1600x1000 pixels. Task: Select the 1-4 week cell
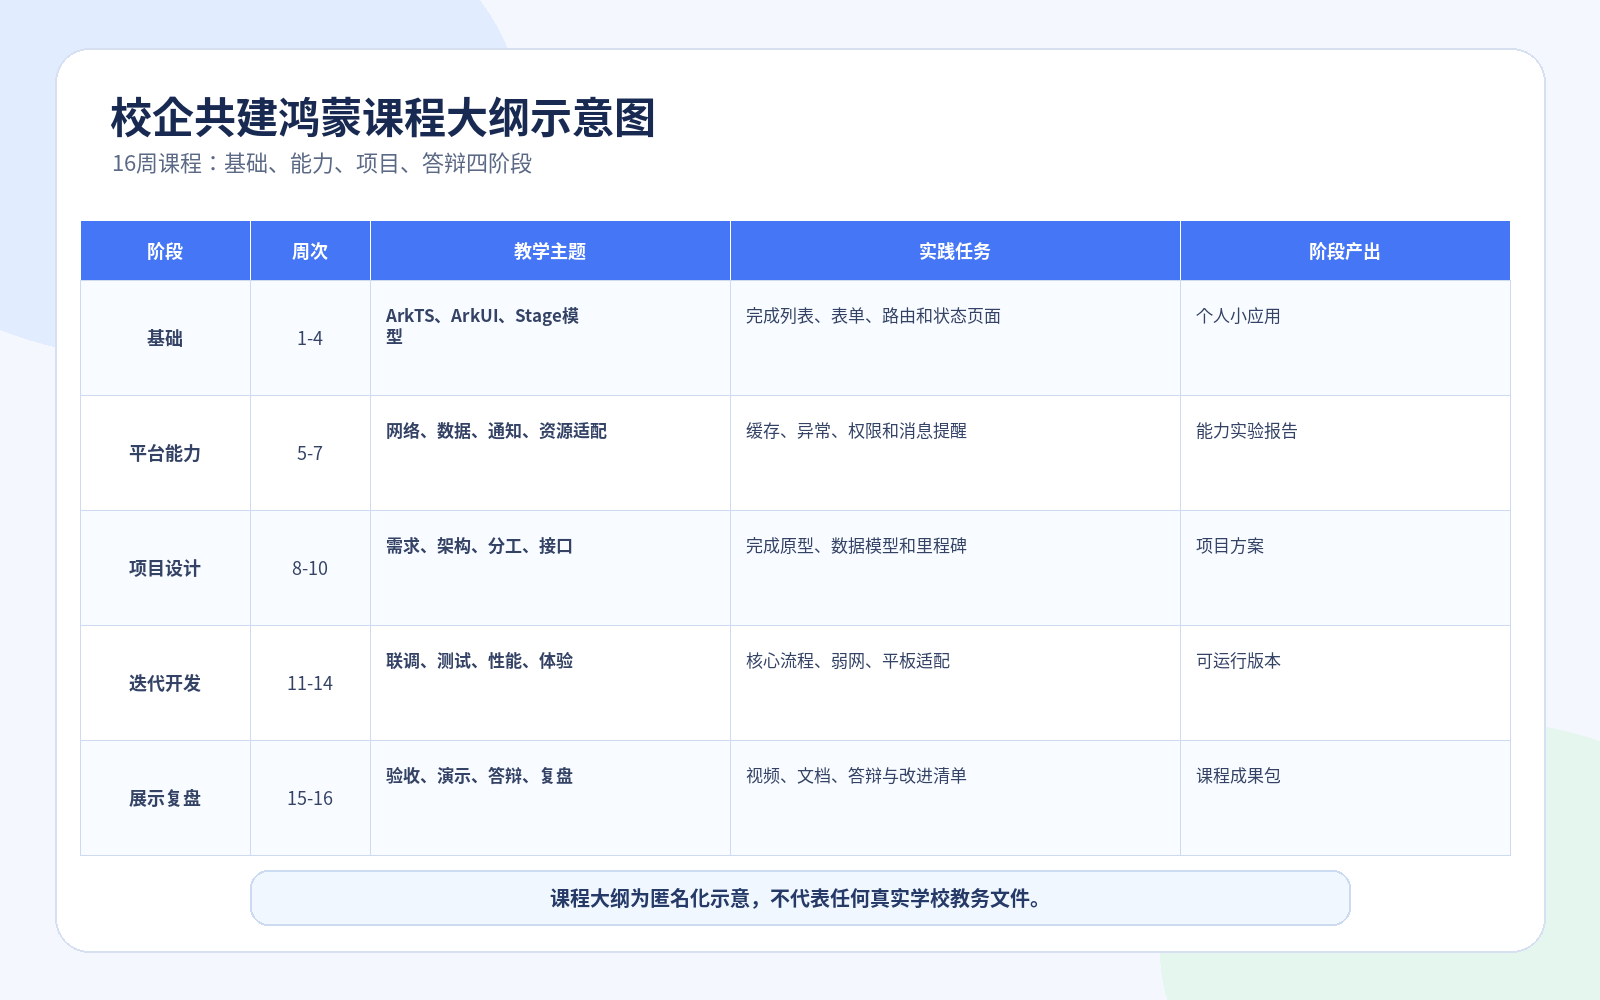pyautogui.click(x=310, y=338)
